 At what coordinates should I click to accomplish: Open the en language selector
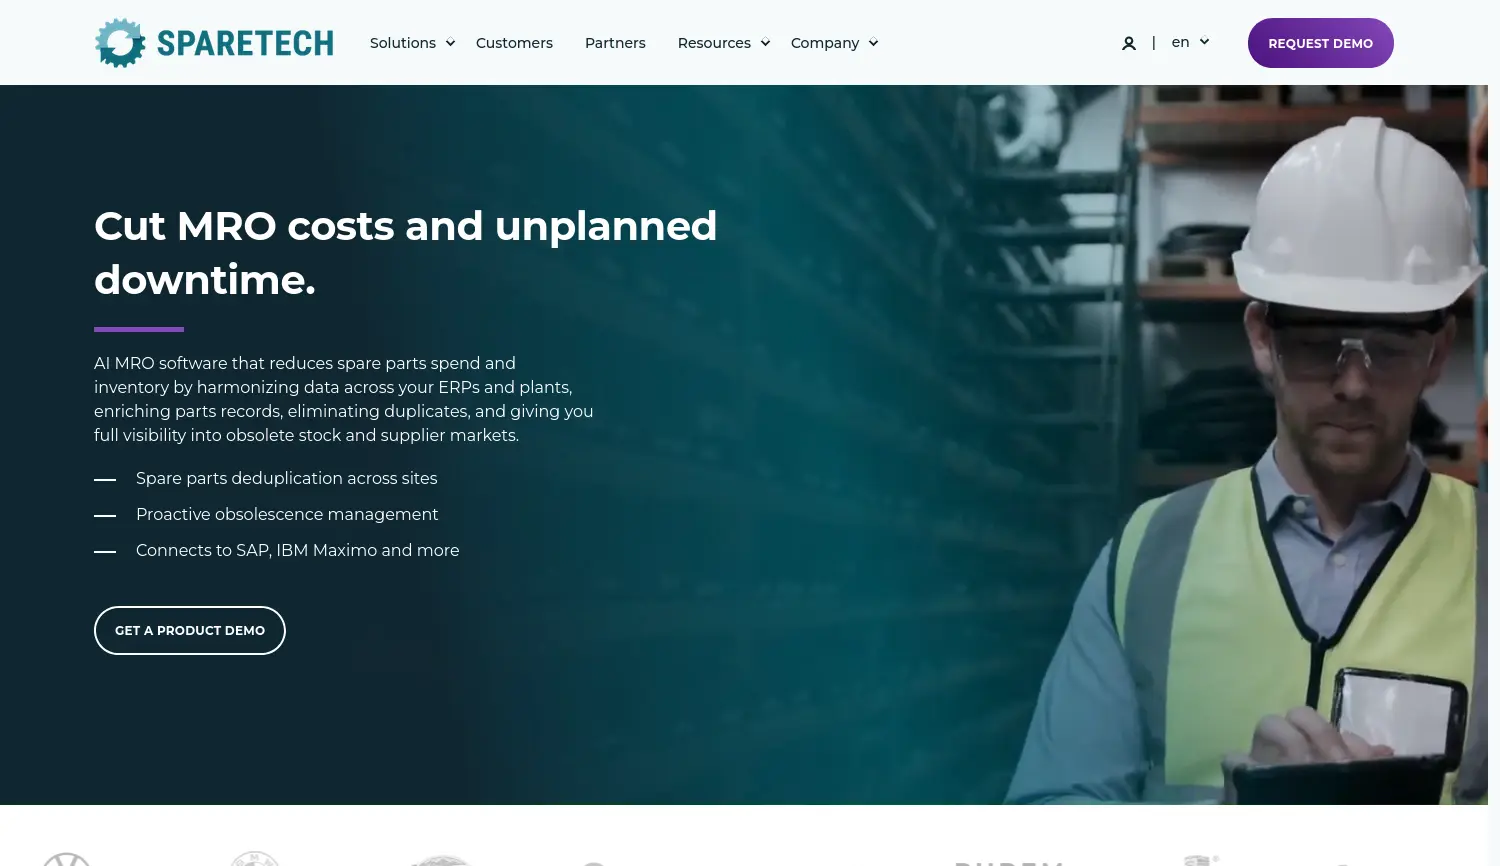point(1190,42)
